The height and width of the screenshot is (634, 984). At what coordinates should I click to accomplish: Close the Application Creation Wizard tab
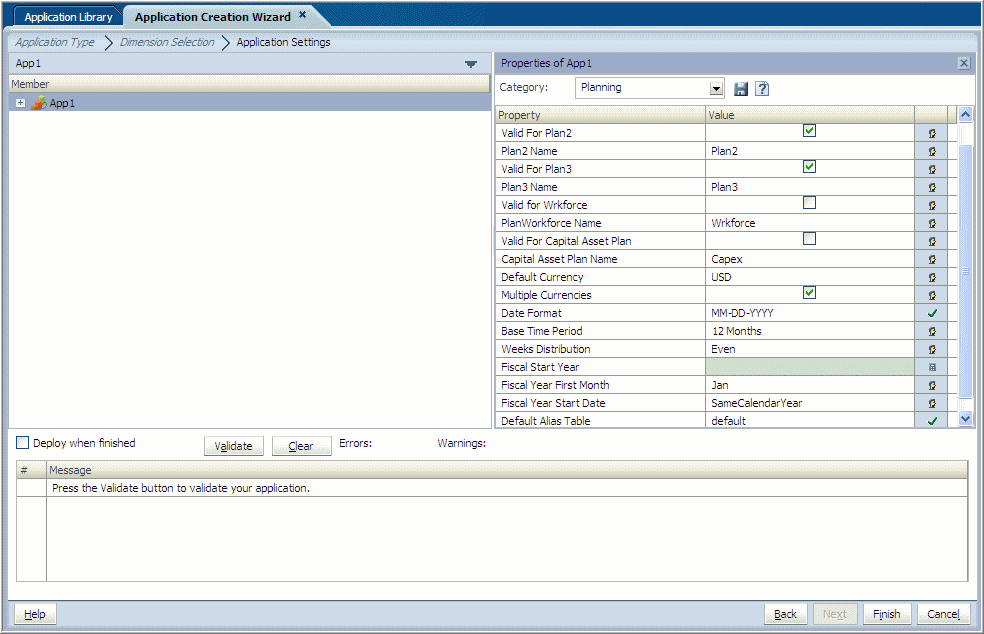click(302, 14)
